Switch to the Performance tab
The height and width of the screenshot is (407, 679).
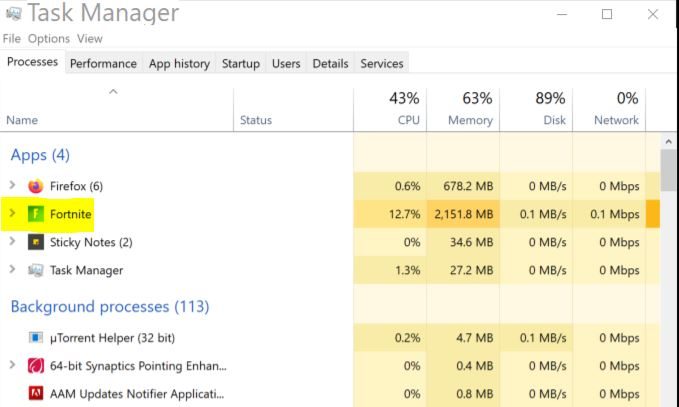pos(103,63)
